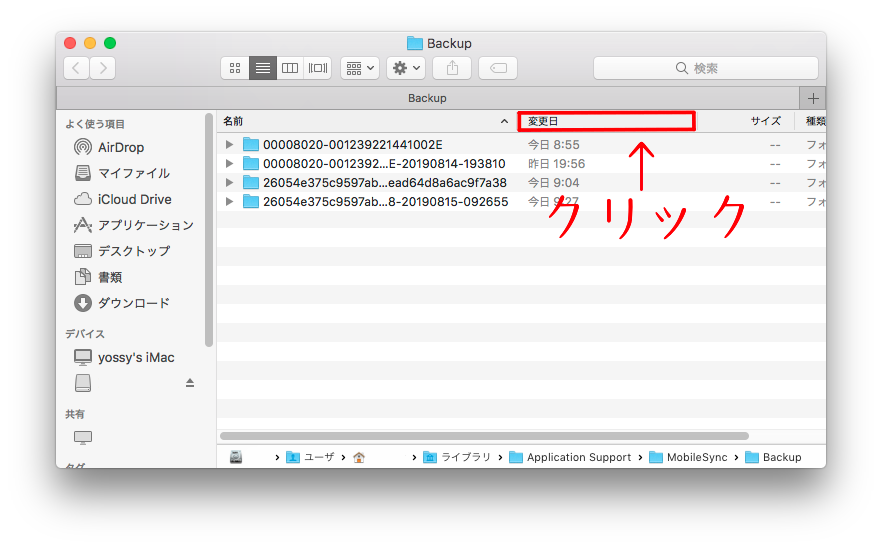Expand folder ending in ead64d8a6ac9f7a38

coord(229,183)
